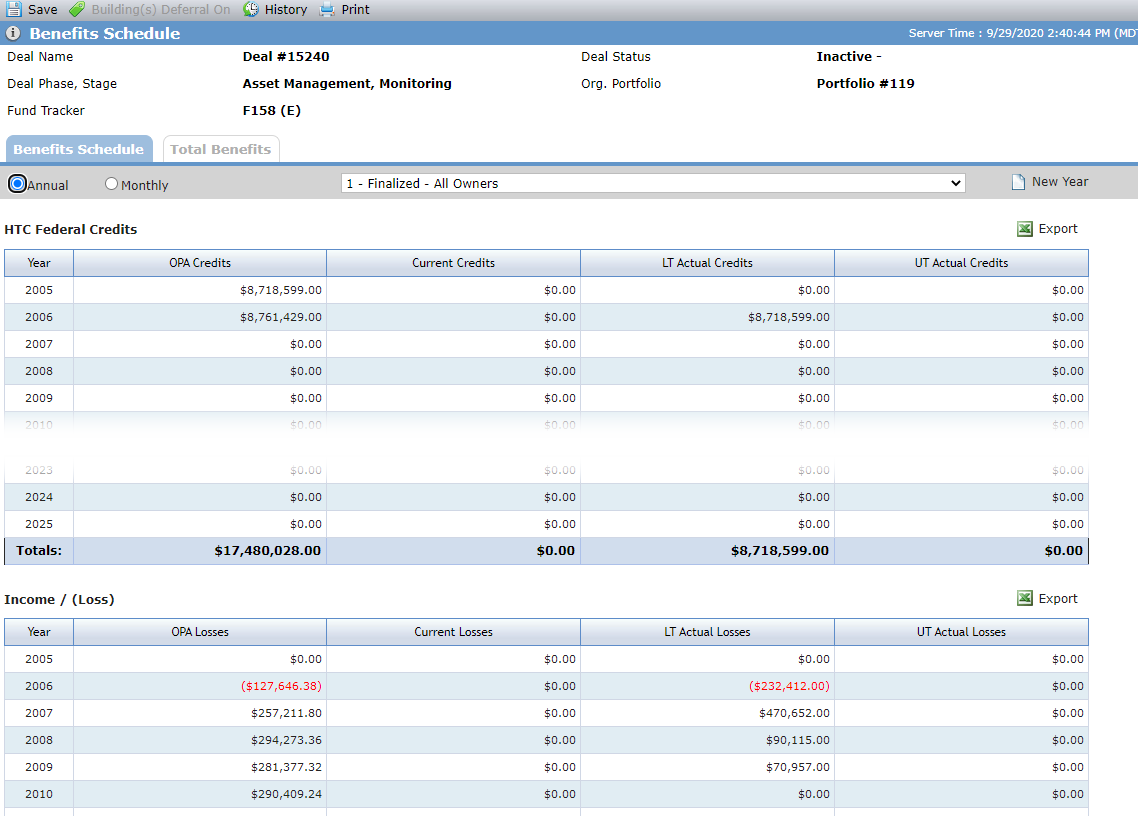Click the UT Actual Credits column header
This screenshot has width=1138, height=817.
[x=962, y=263]
